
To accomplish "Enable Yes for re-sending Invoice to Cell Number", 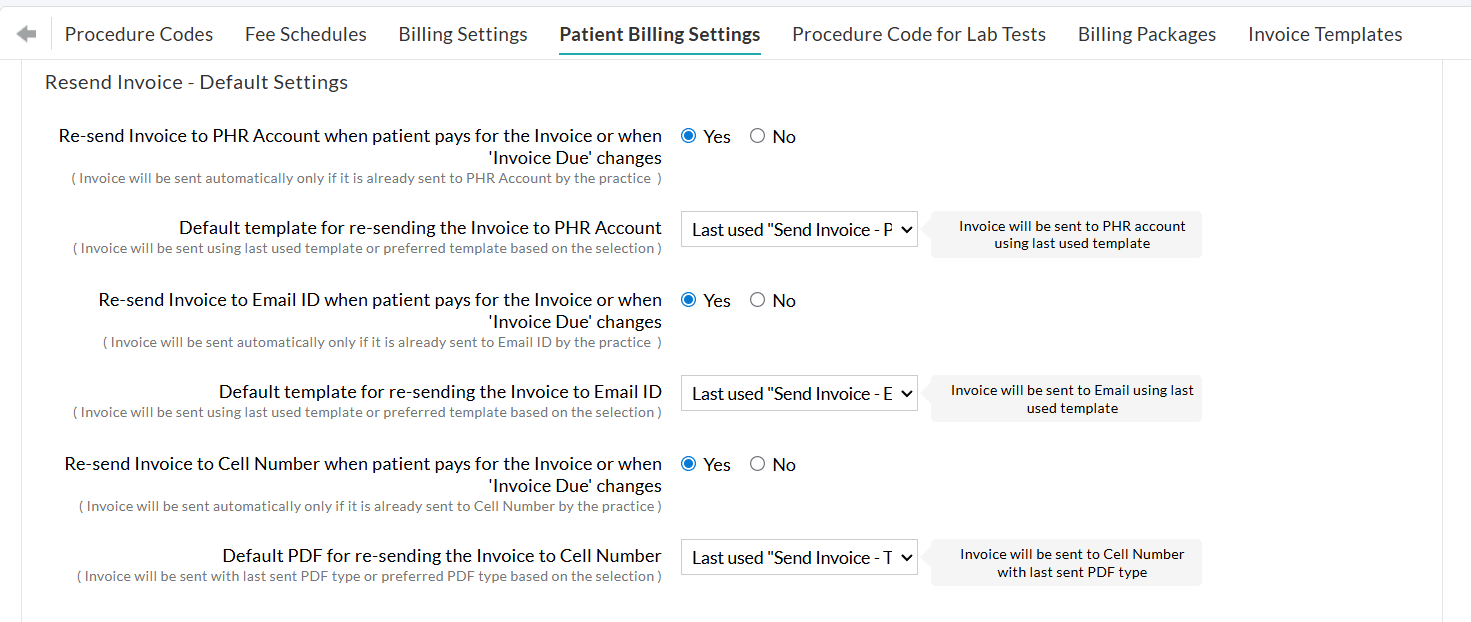I will pos(688,463).
